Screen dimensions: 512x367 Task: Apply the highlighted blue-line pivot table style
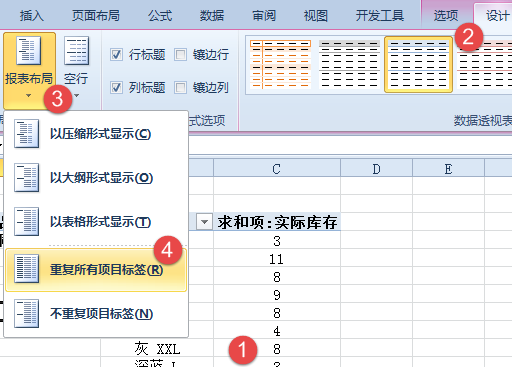418,64
